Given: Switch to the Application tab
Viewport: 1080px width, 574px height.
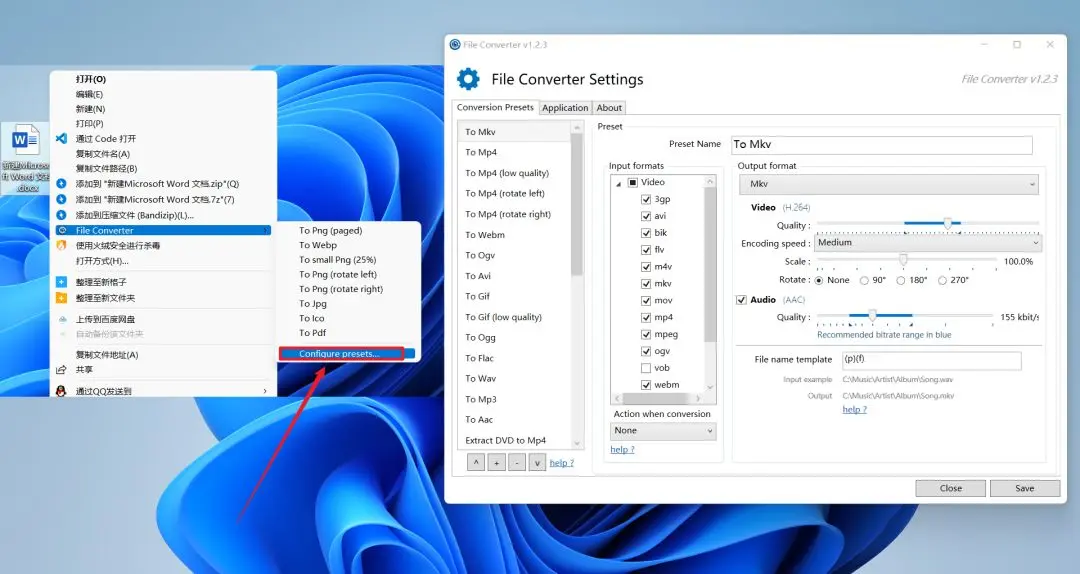Looking at the screenshot, I should point(565,107).
